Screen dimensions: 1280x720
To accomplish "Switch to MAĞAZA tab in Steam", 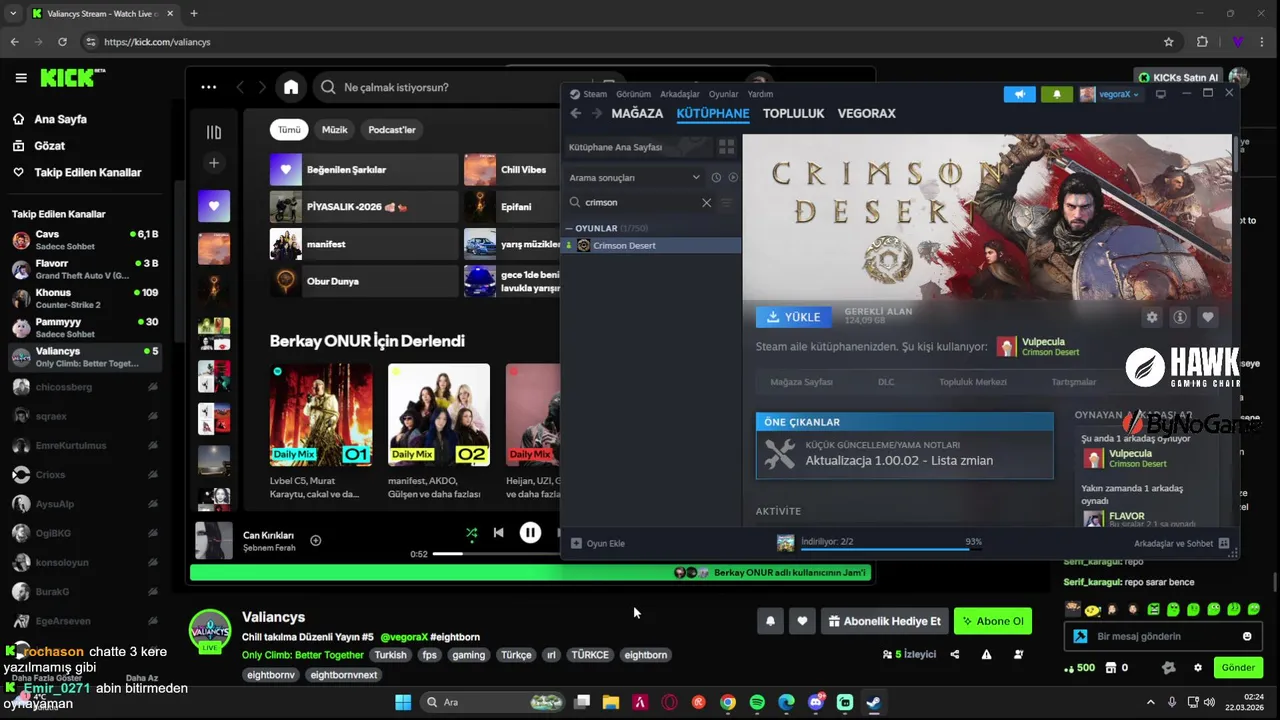I will pyautogui.click(x=637, y=114).
